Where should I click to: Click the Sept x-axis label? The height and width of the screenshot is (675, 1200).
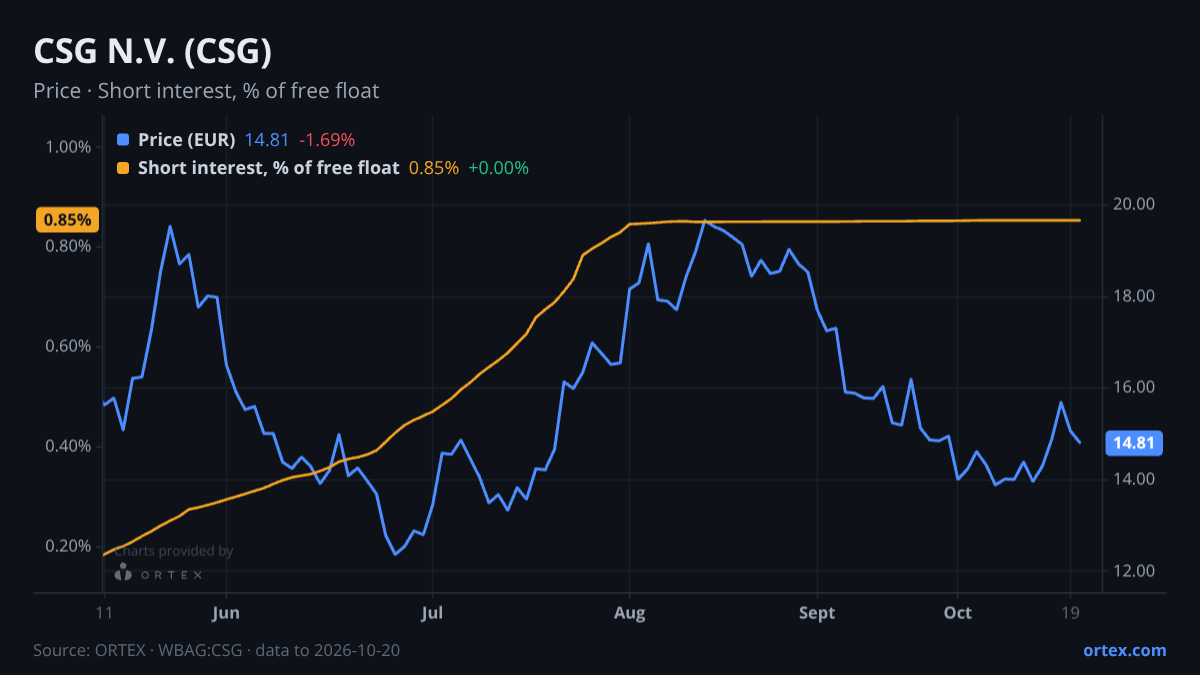pos(817,613)
